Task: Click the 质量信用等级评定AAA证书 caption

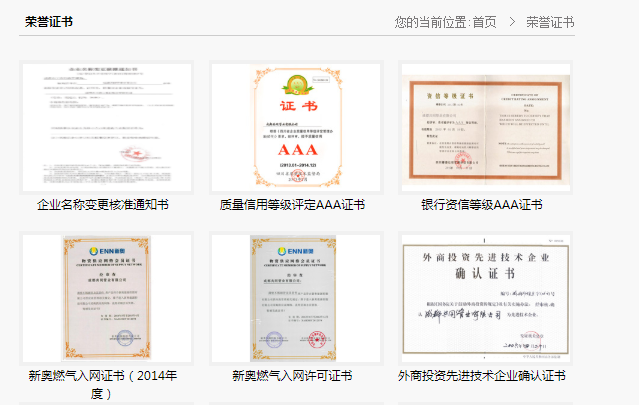Action: tap(292, 205)
